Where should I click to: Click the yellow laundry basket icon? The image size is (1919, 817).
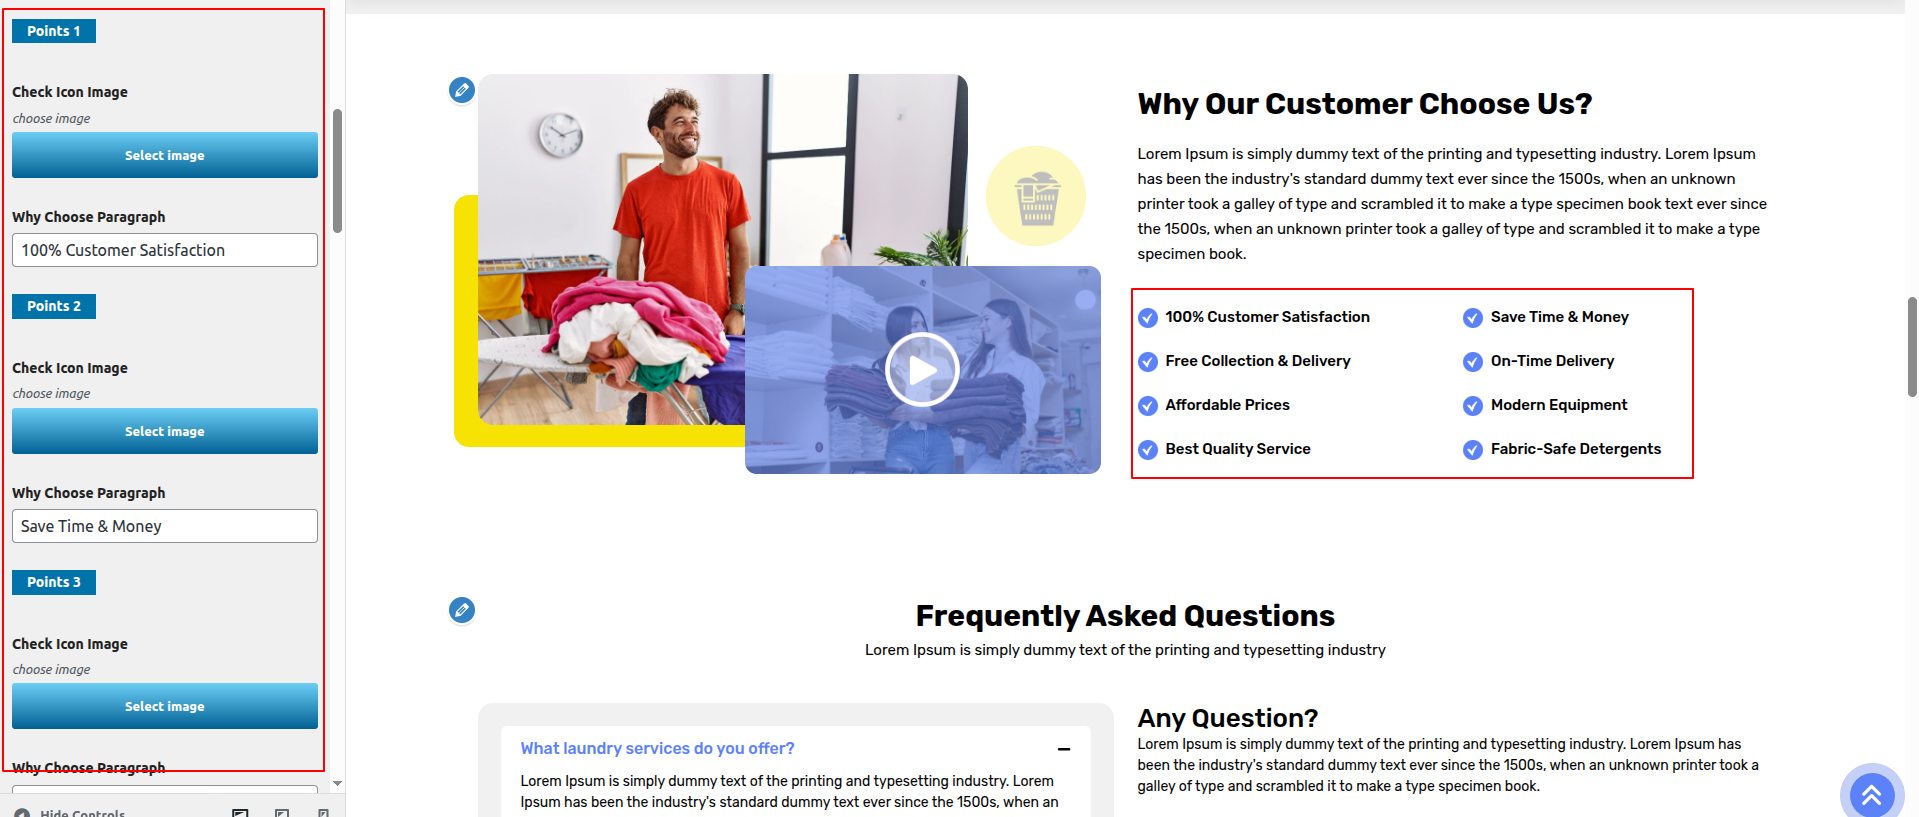click(x=1035, y=196)
